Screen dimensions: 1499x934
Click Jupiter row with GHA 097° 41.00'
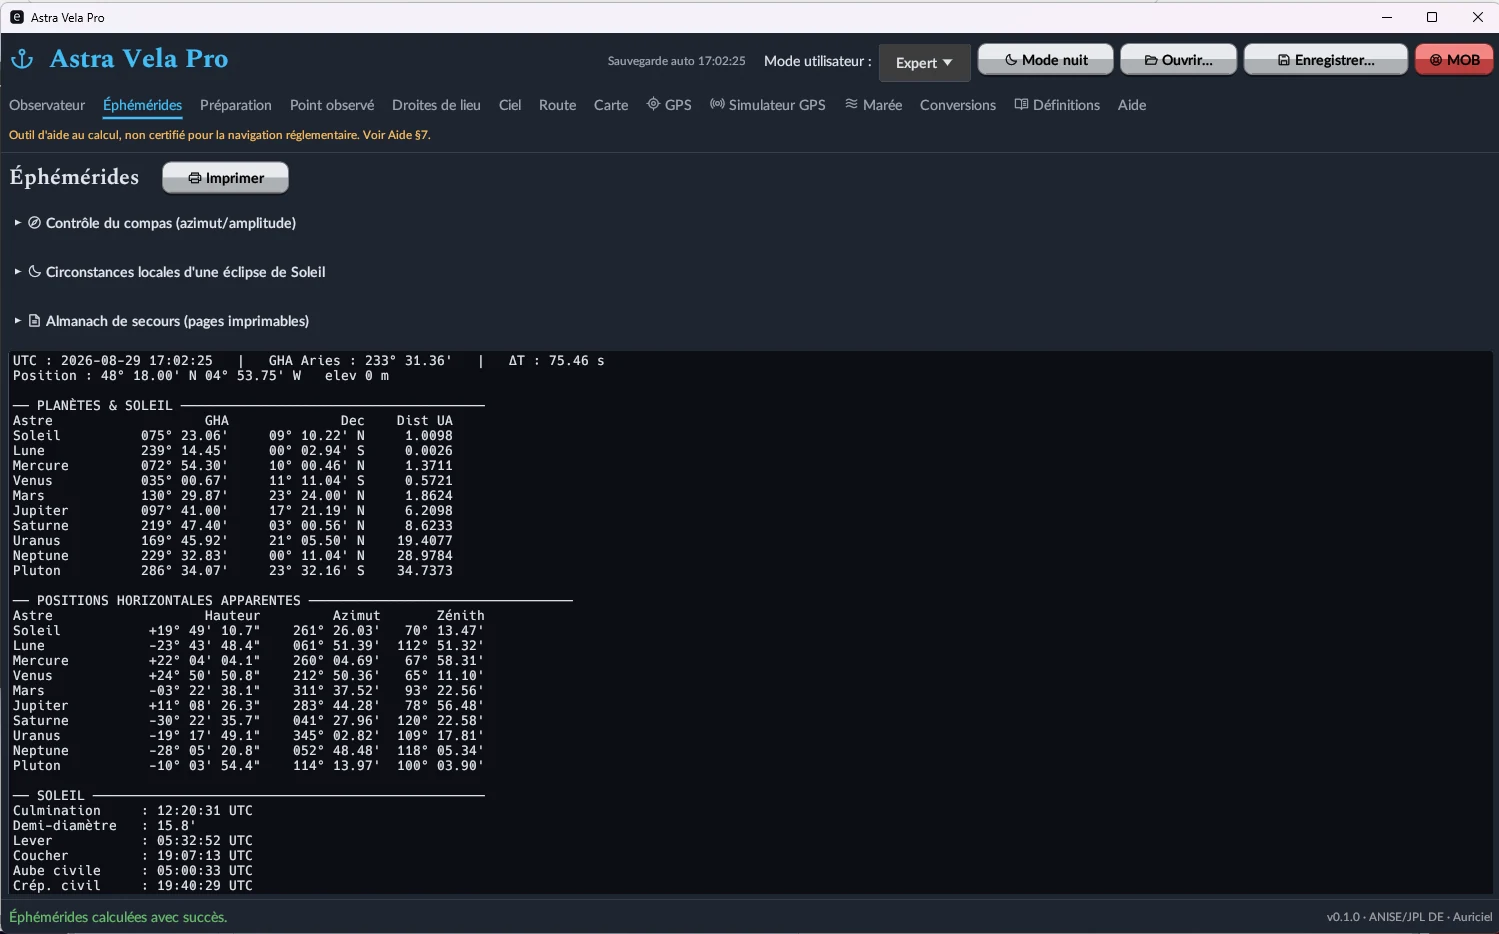pos(233,511)
